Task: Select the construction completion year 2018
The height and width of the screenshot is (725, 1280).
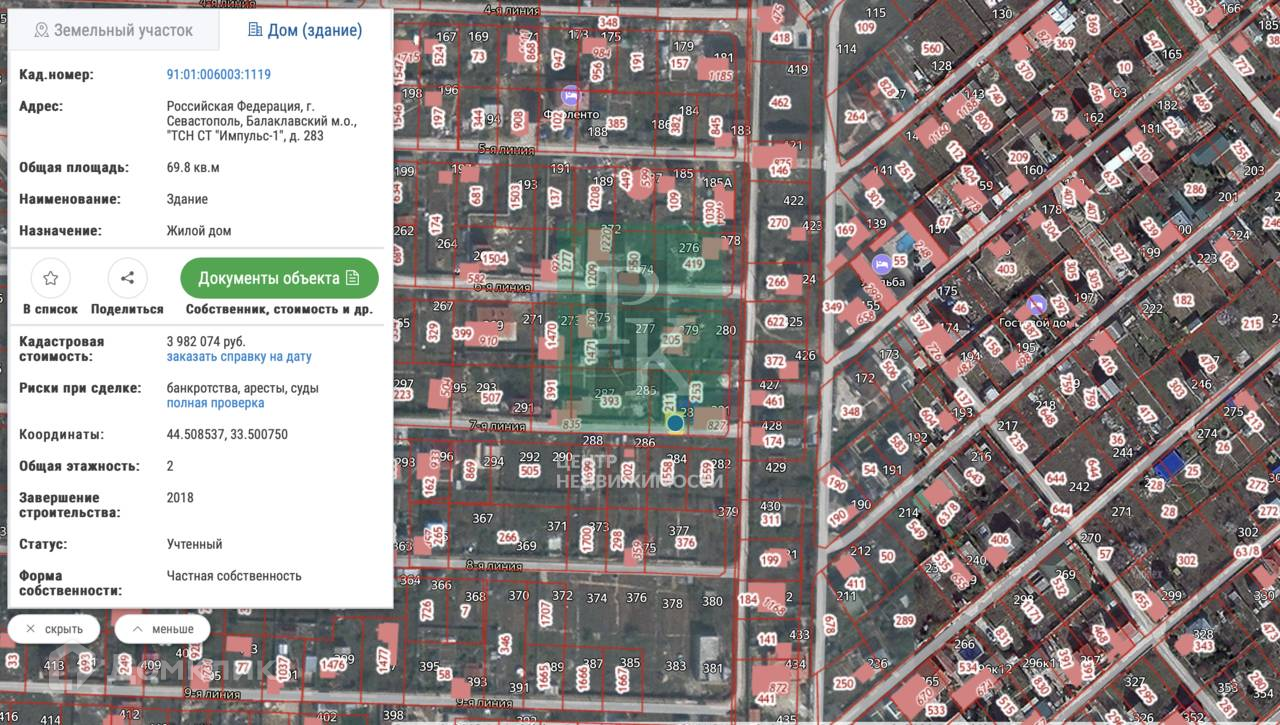Action: pyautogui.click(x=180, y=497)
